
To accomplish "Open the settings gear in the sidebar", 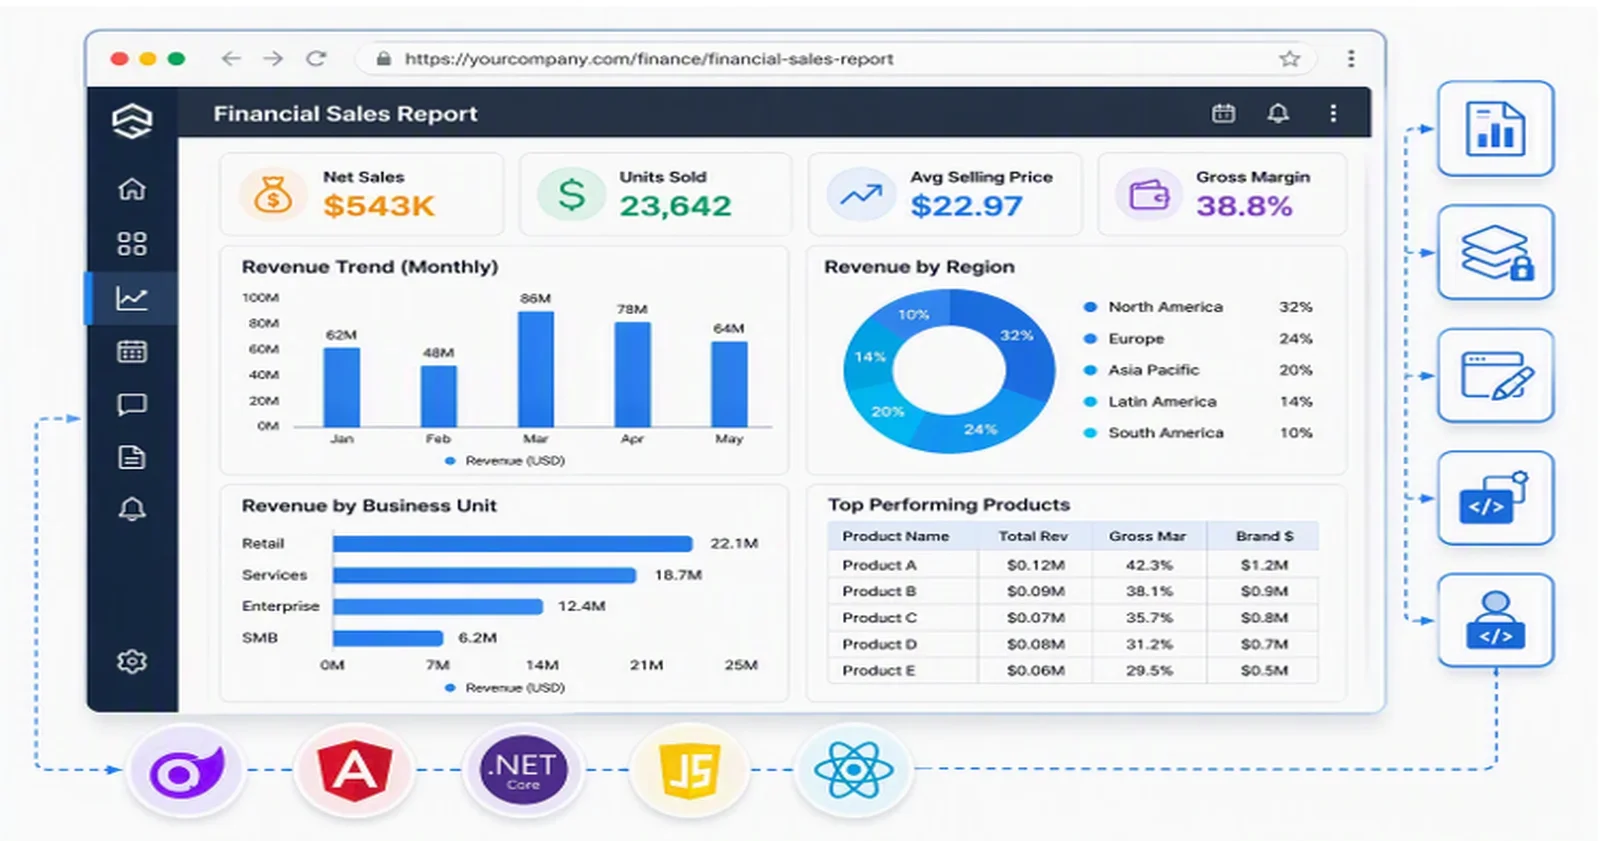I will (x=132, y=661).
